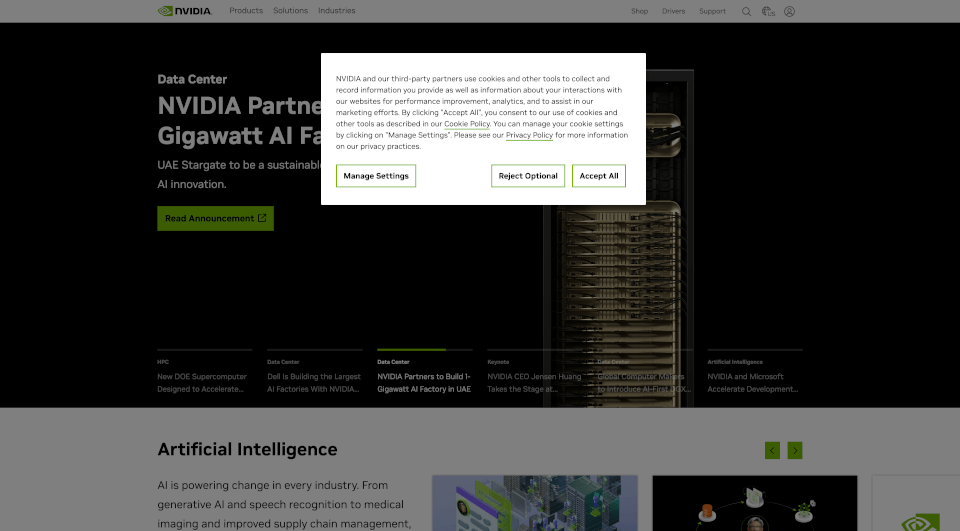Click the Data Center hero label
This screenshot has width=960, height=531.
(x=192, y=80)
